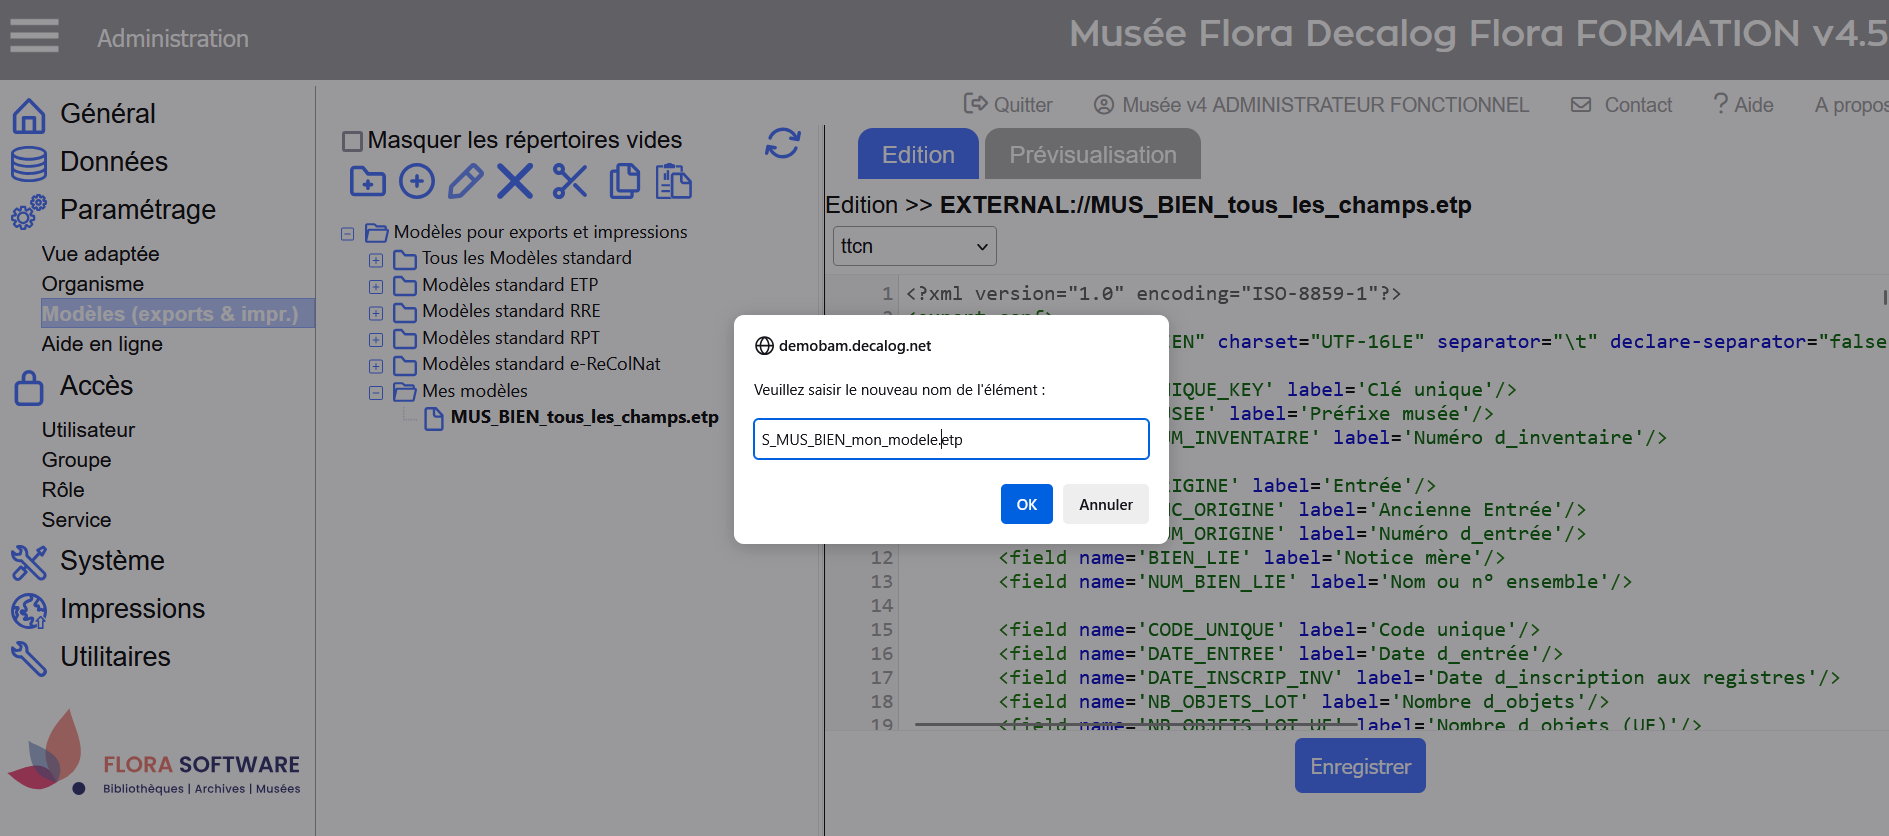The height and width of the screenshot is (836, 1889).
Task: Click the paste clipboard icon
Action: point(674,182)
